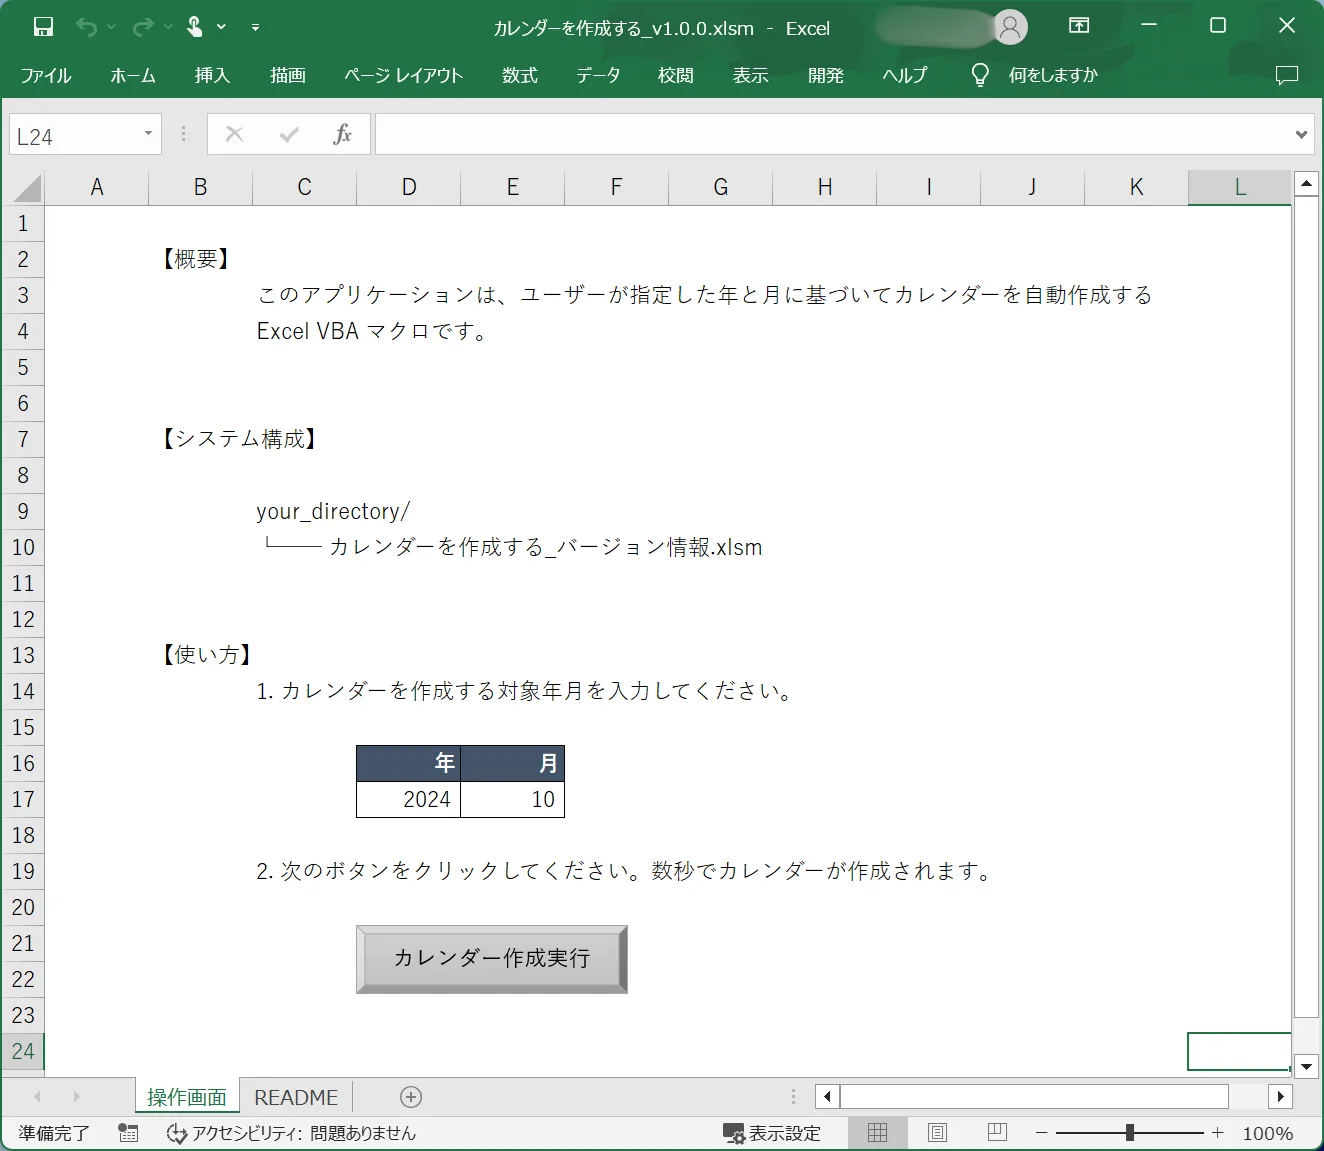1324x1151 pixels.
Task: Click the Insert Function fx icon
Action: 342,134
